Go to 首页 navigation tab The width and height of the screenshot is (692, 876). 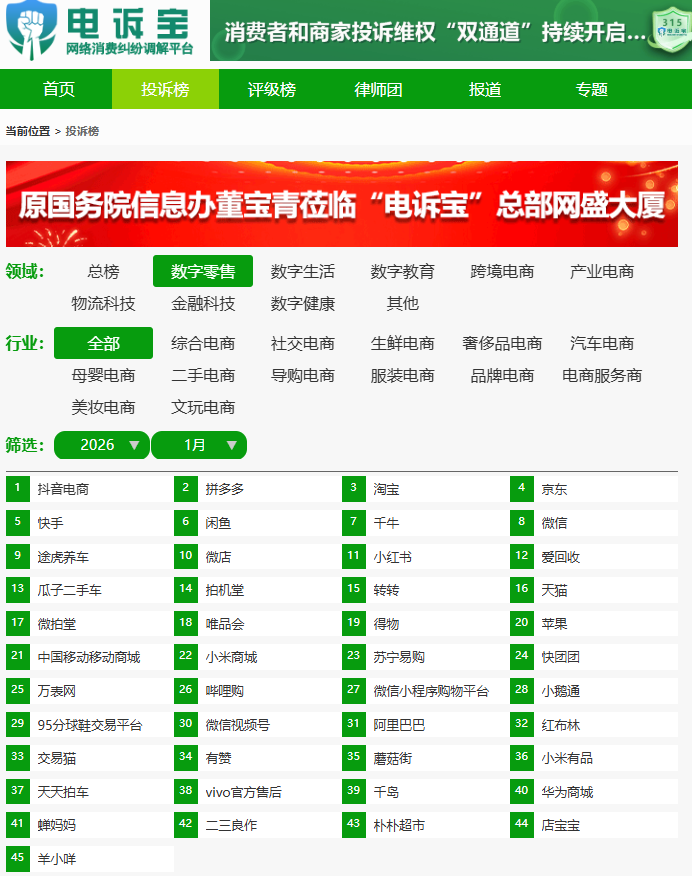pyautogui.click(x=59, y=89)
